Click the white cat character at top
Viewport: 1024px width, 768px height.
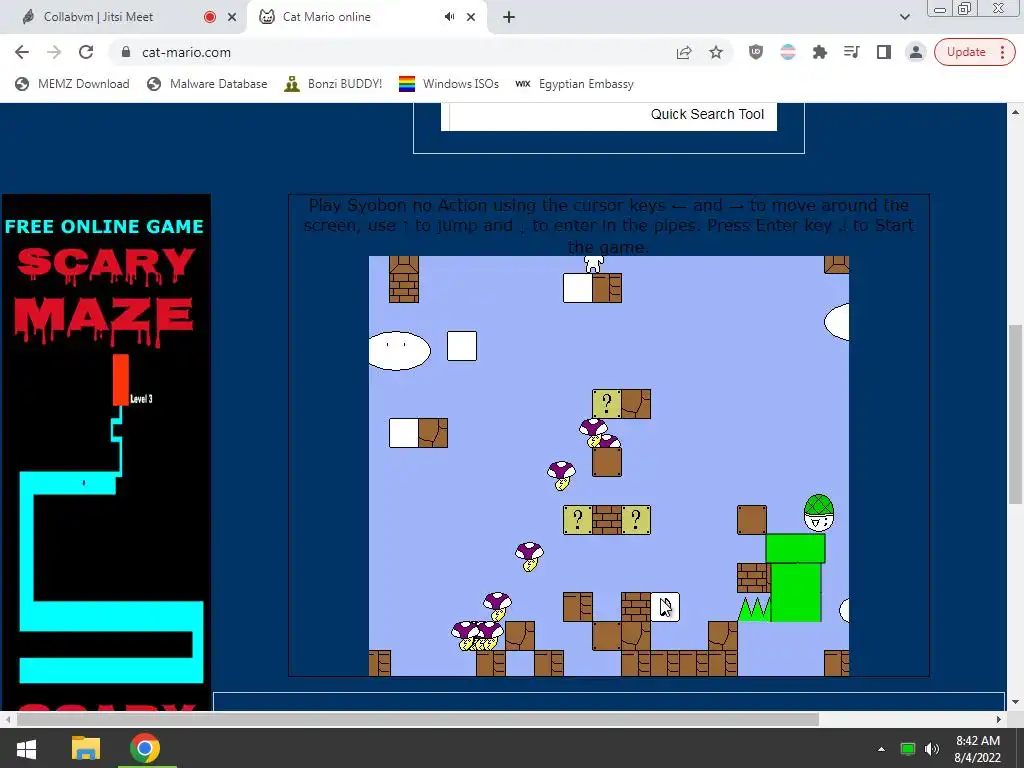pos(593,264)
